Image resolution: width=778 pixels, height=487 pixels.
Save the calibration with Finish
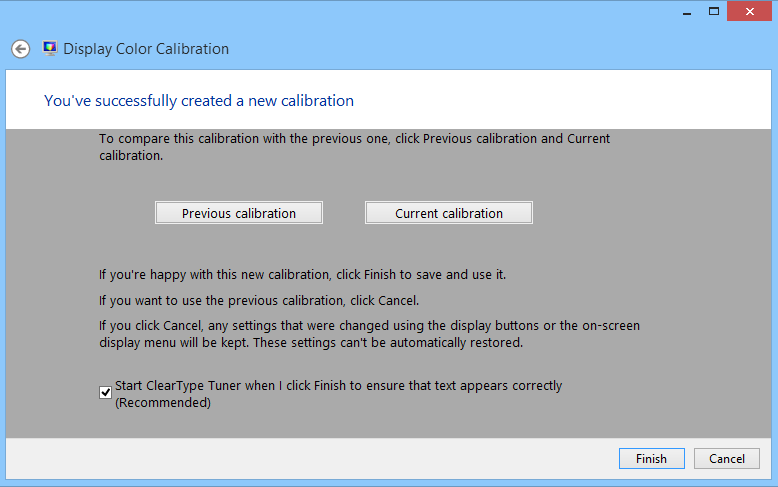[x=651, y=459]
